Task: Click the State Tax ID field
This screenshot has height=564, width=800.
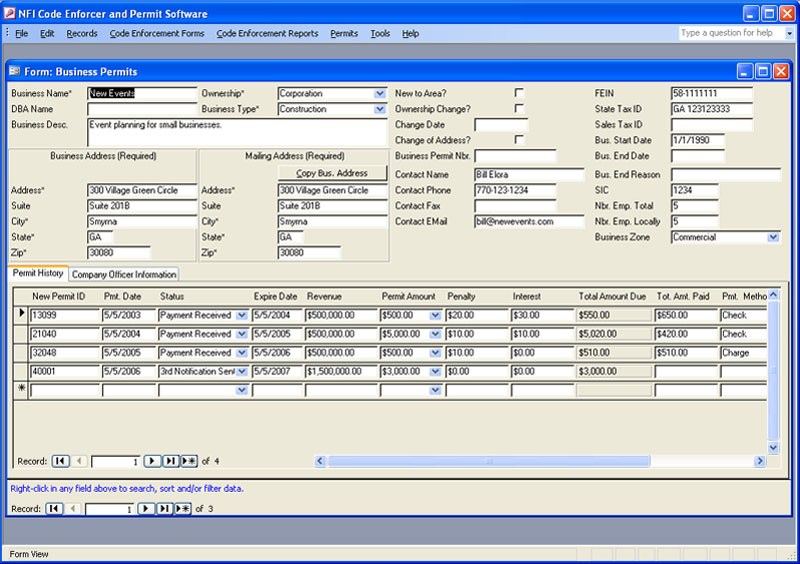Action: pyautogui.click(x=712, y=109)
